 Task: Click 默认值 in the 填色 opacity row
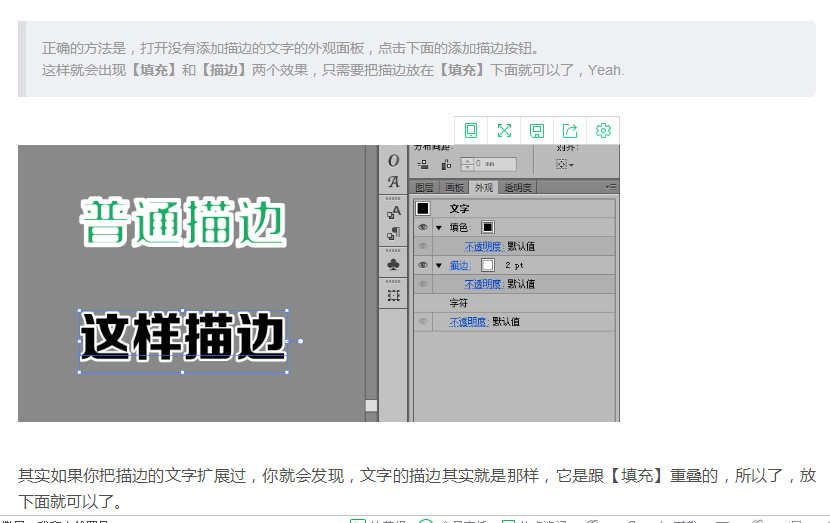521,246
